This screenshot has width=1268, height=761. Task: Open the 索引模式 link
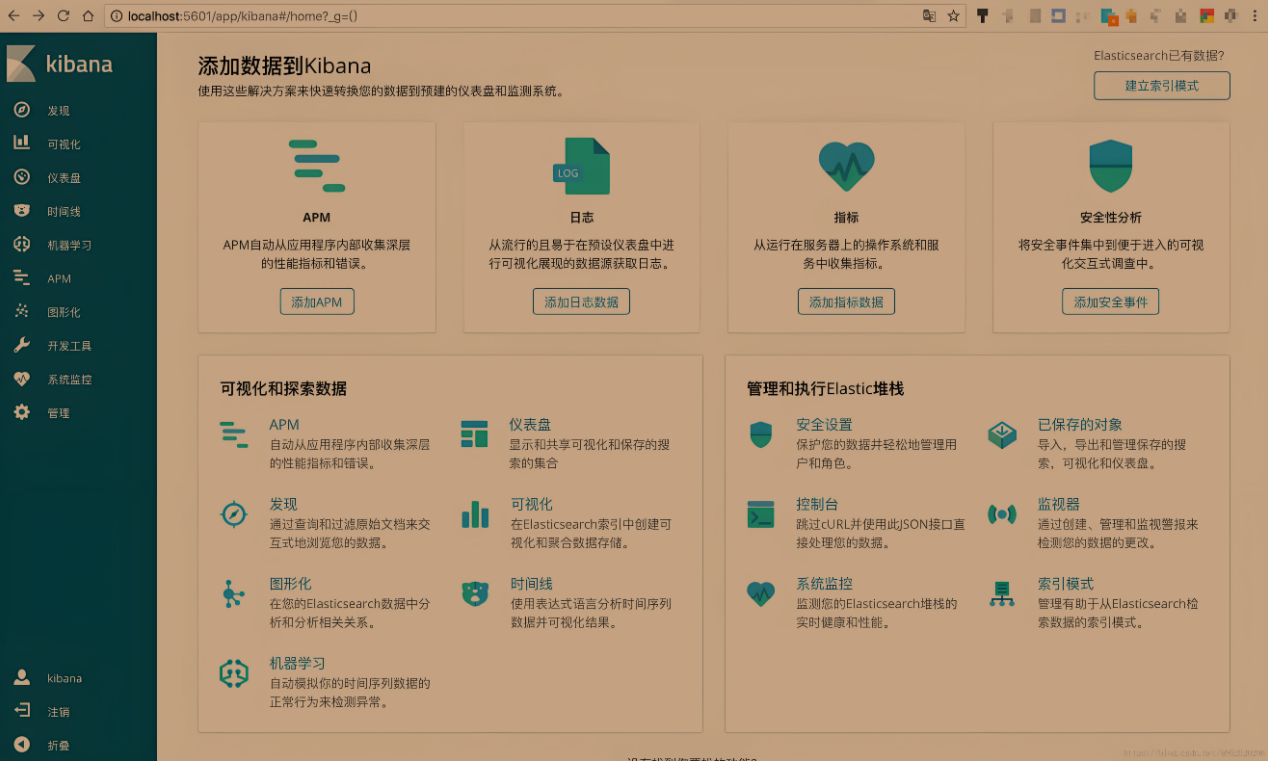[x=1065, y=584]
